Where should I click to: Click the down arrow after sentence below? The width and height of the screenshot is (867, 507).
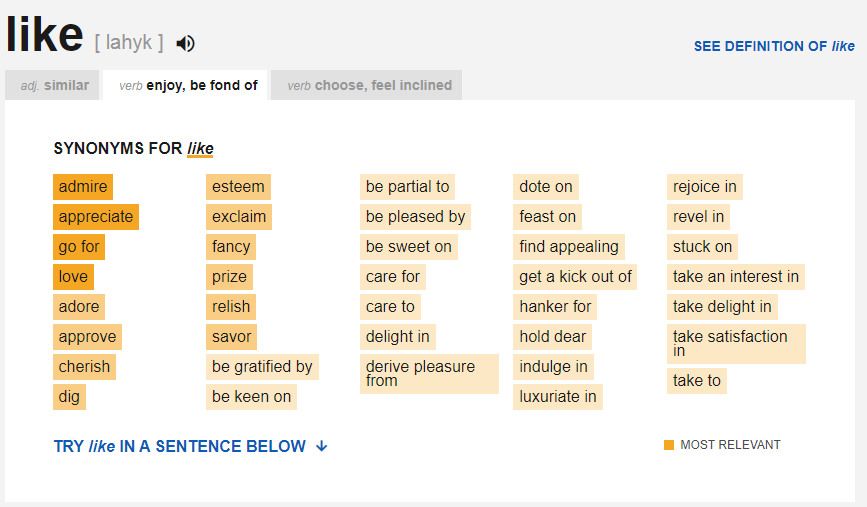(322, 446)
